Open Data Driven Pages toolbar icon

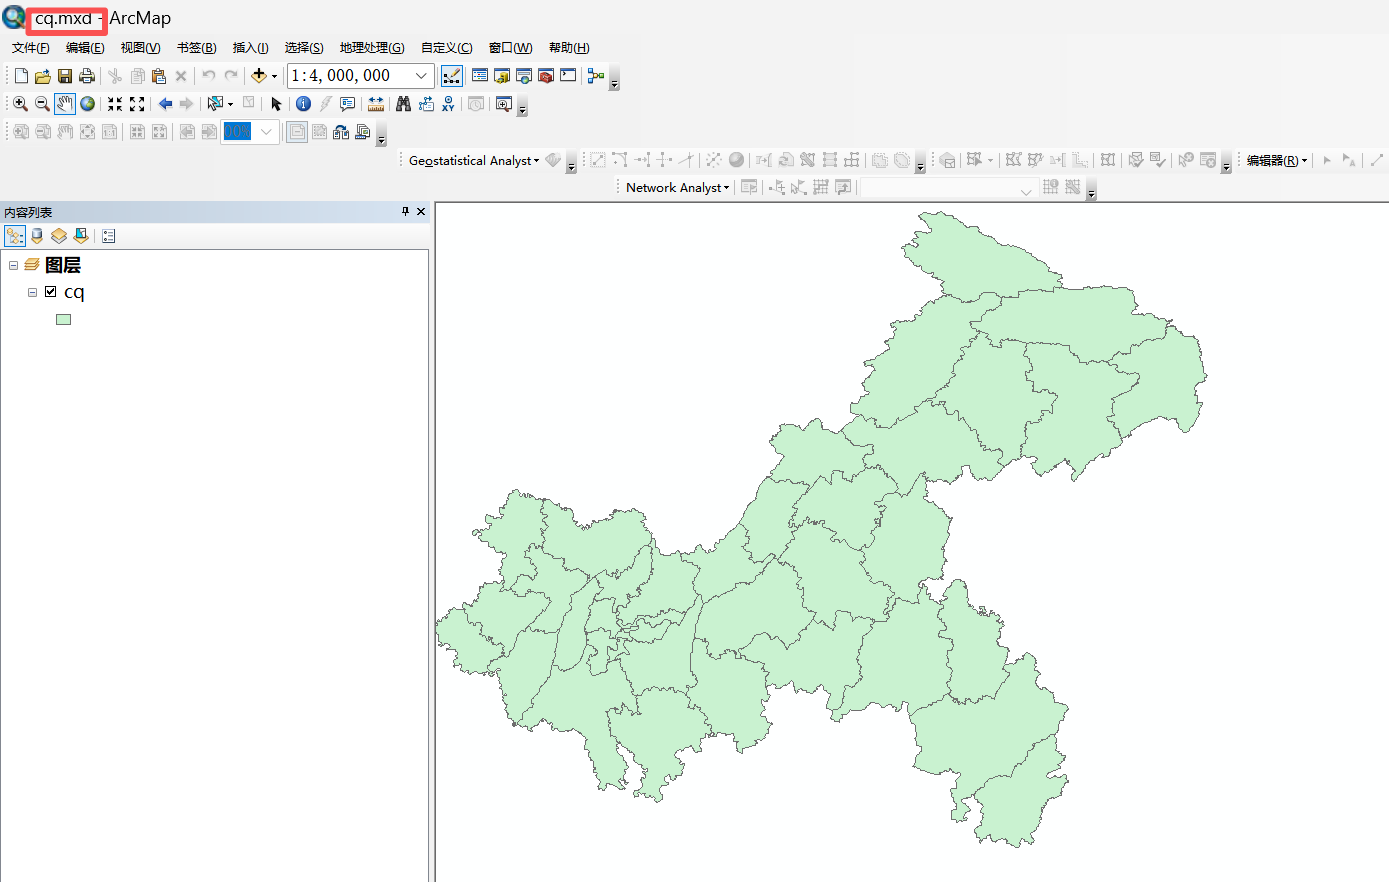[x=363, y=132]
